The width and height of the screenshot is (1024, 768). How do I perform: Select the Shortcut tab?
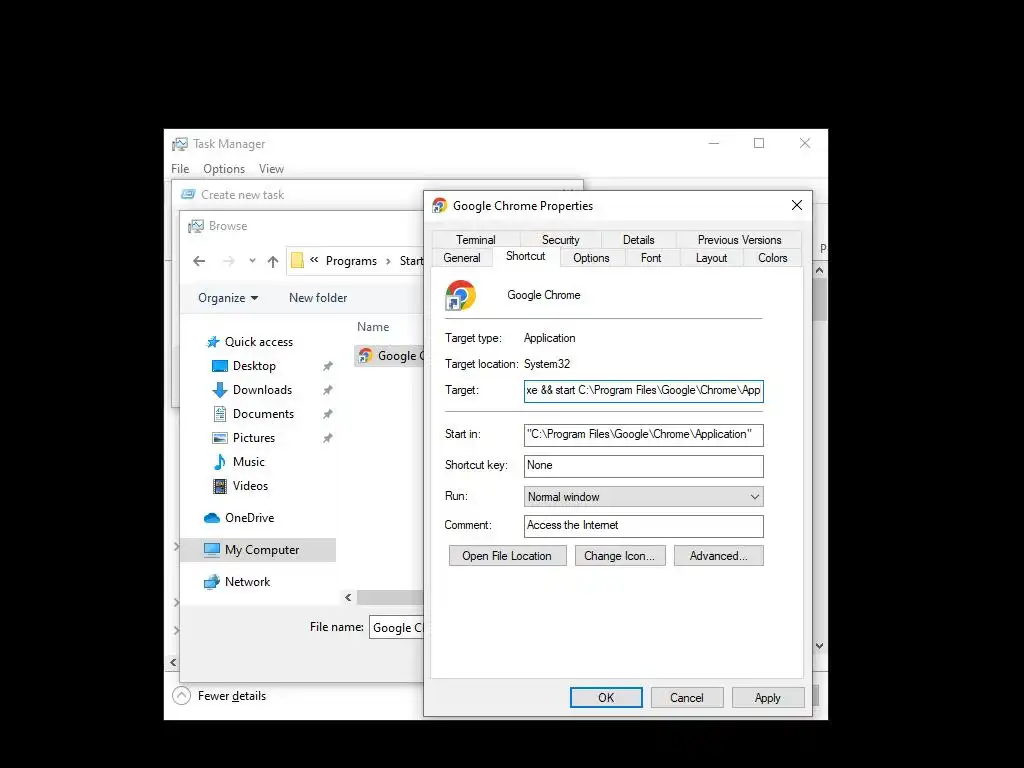(526, 256)
